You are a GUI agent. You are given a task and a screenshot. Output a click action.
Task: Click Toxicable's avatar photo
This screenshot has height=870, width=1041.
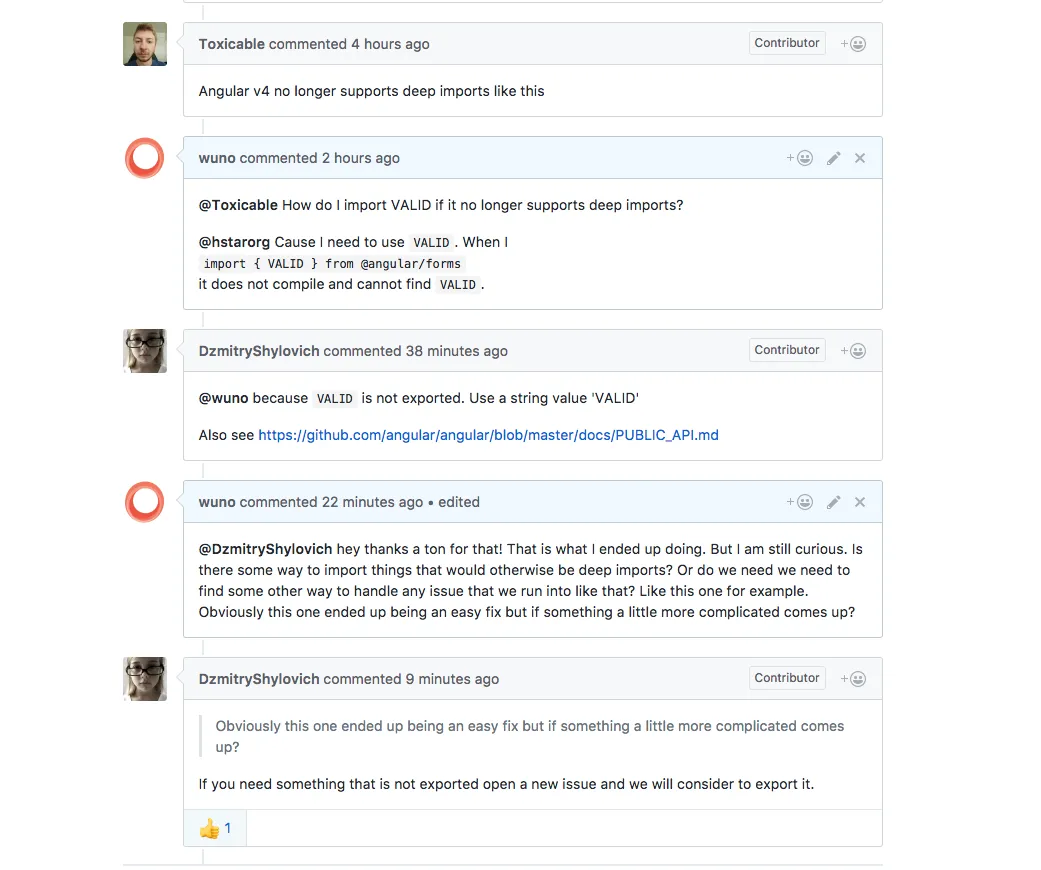tap(145, 44)
